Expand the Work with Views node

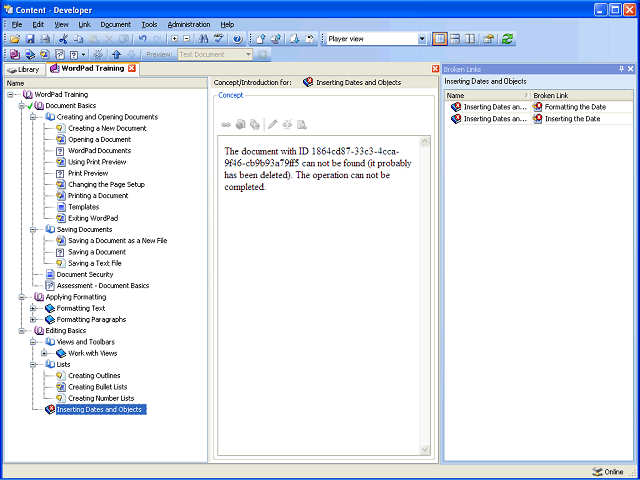[44, 353]
